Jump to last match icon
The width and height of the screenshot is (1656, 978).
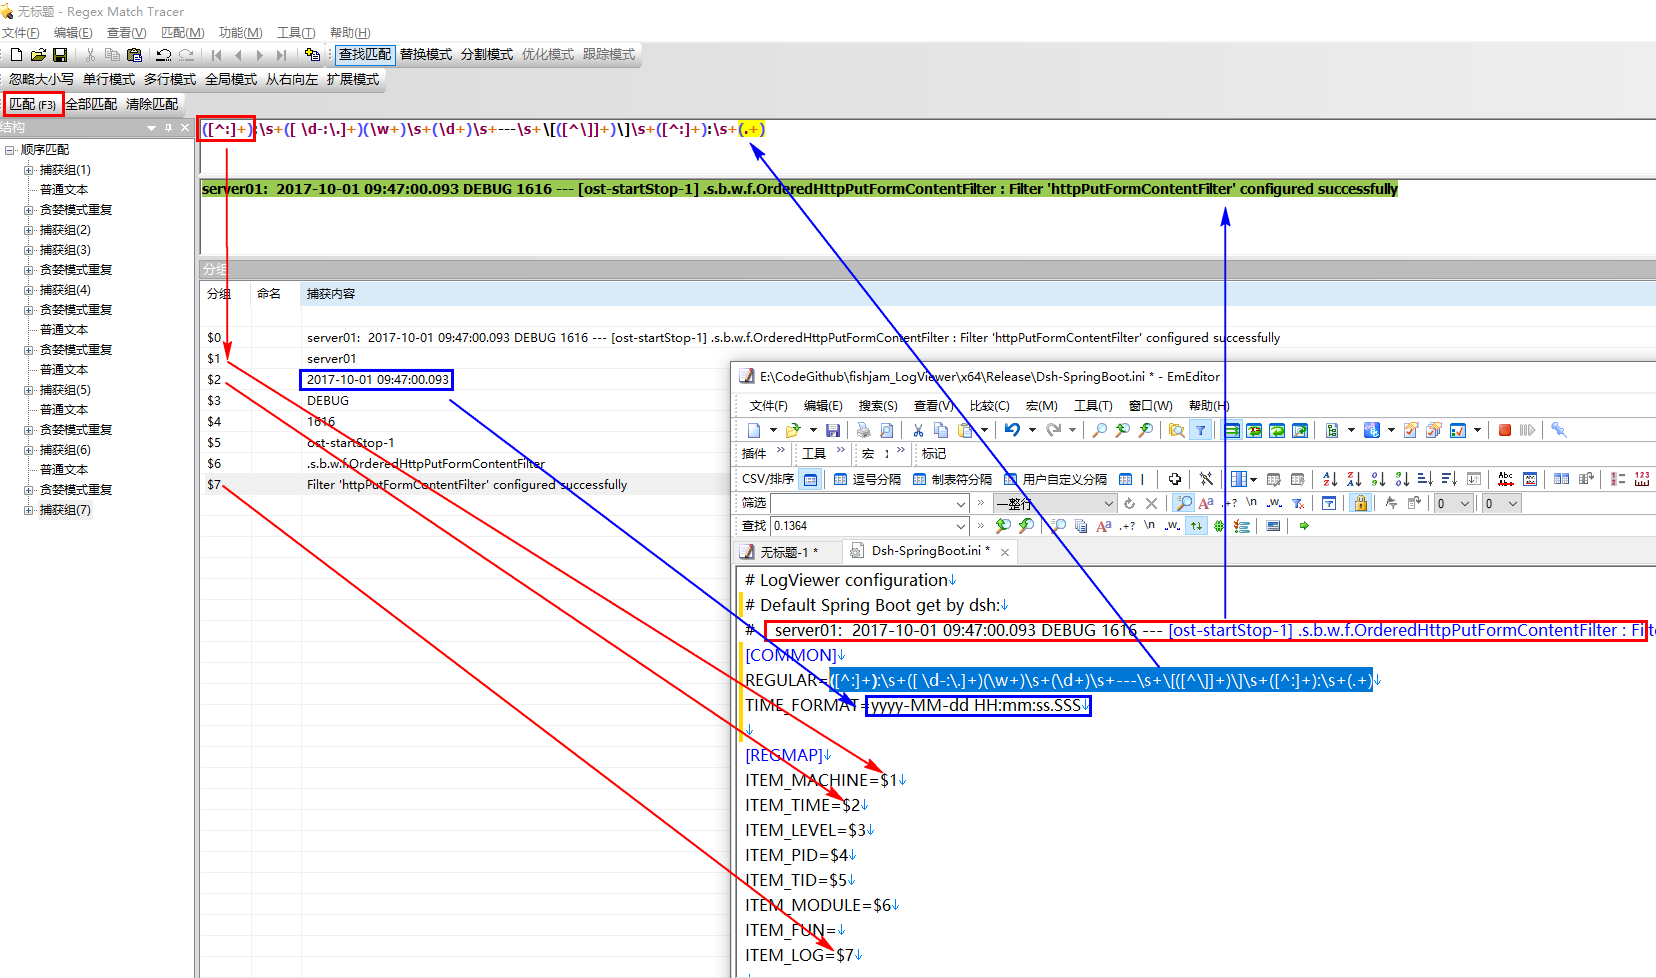[282, 55]
